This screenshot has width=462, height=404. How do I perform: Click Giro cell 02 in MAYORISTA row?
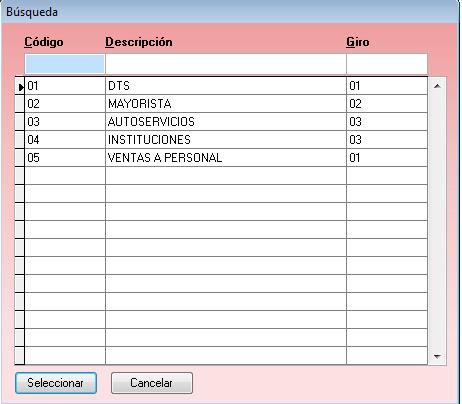[x=387, y=104]
